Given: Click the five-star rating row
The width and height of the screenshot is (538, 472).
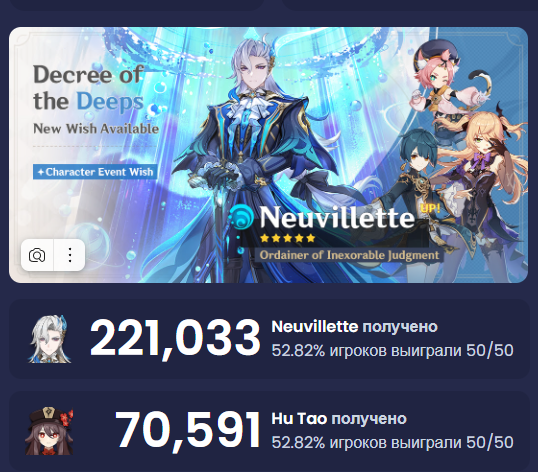Looking at the screenshot, I should (288, 238).
